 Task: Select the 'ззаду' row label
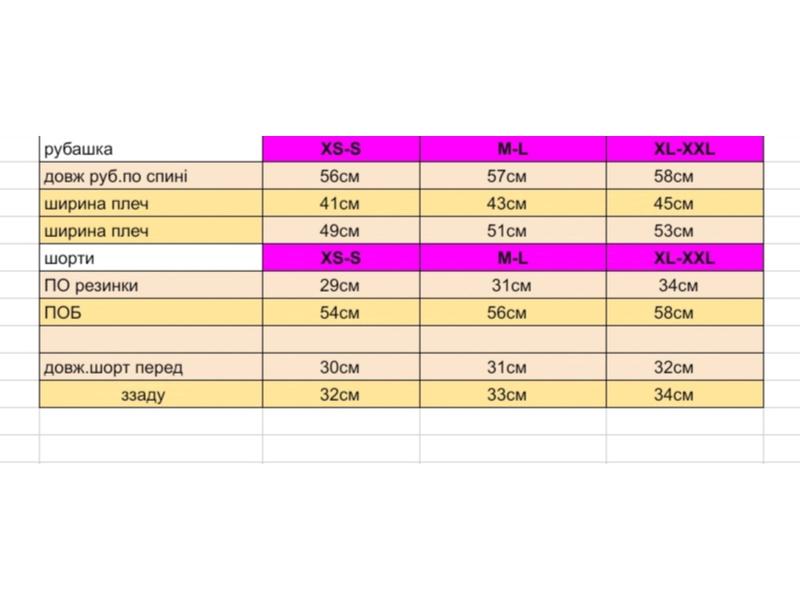(x=151, y=394)
